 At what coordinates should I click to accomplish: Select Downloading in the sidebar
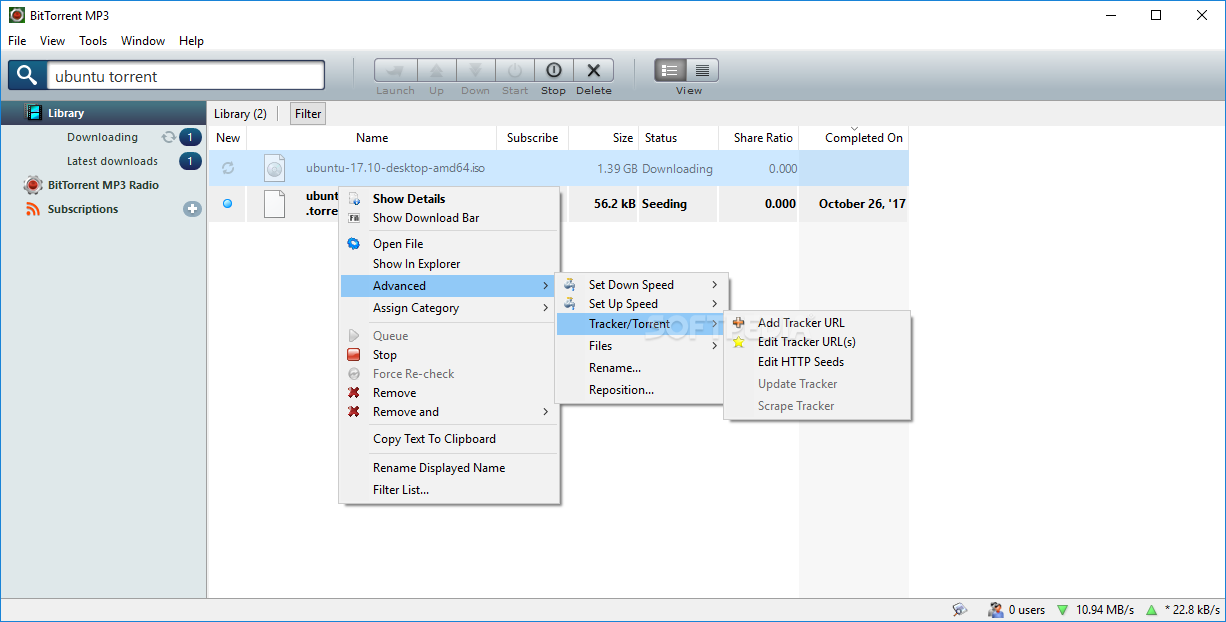(x=102, y=137)
